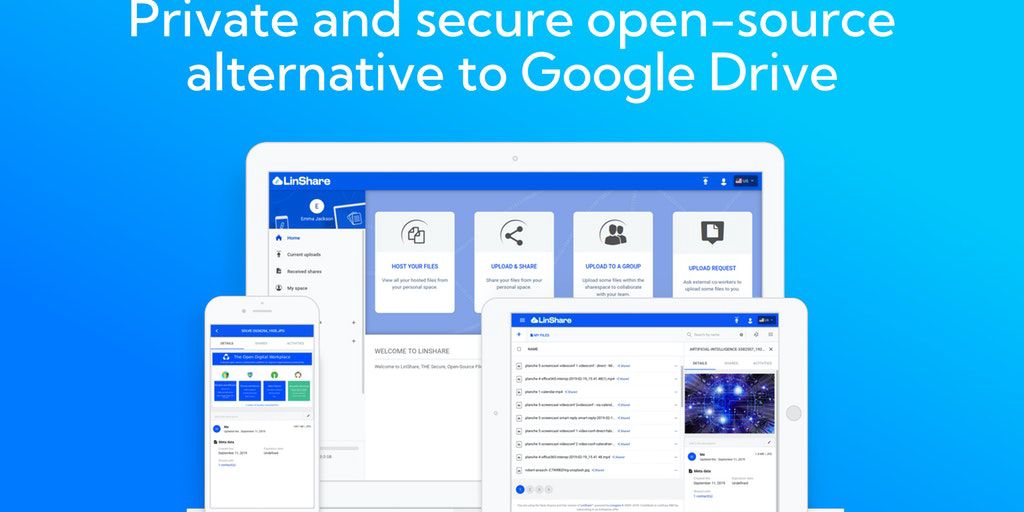Click the laptop storage quota progress bar
The image size is (1024, 512).
tap(338, 449)
